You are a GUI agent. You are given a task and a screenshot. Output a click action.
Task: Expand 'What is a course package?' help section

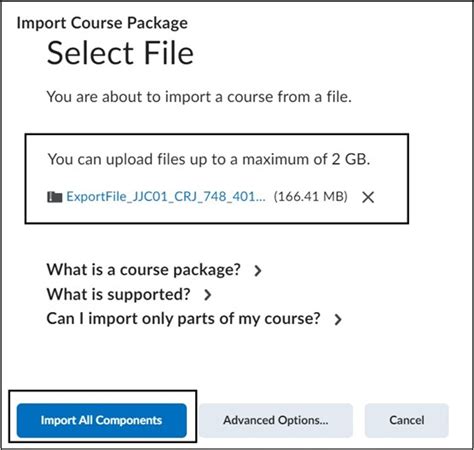coord(143,270)
